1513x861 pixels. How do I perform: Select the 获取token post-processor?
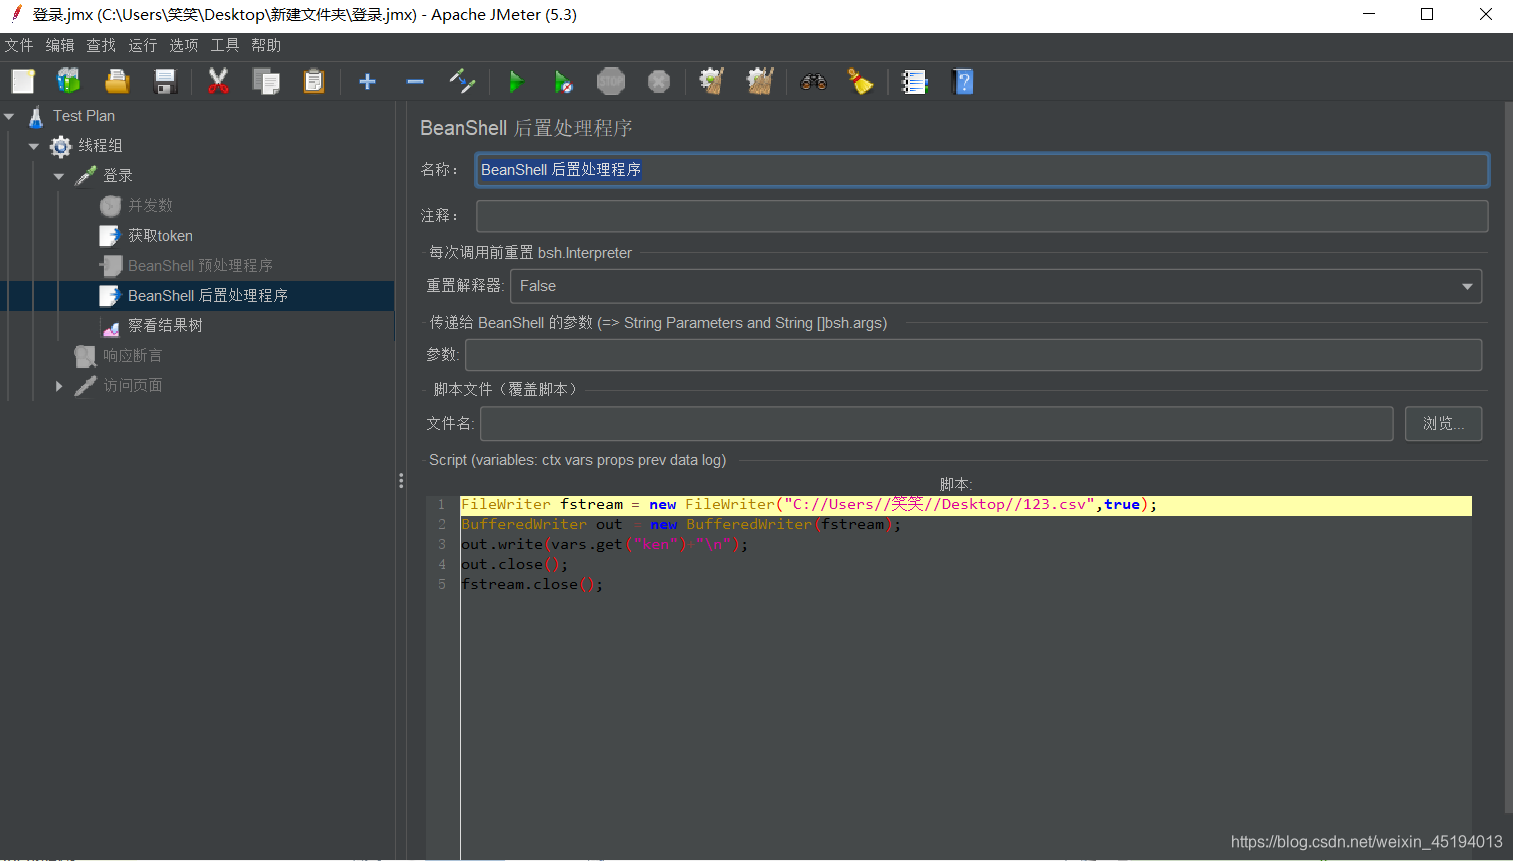click(x=160, y=236)
